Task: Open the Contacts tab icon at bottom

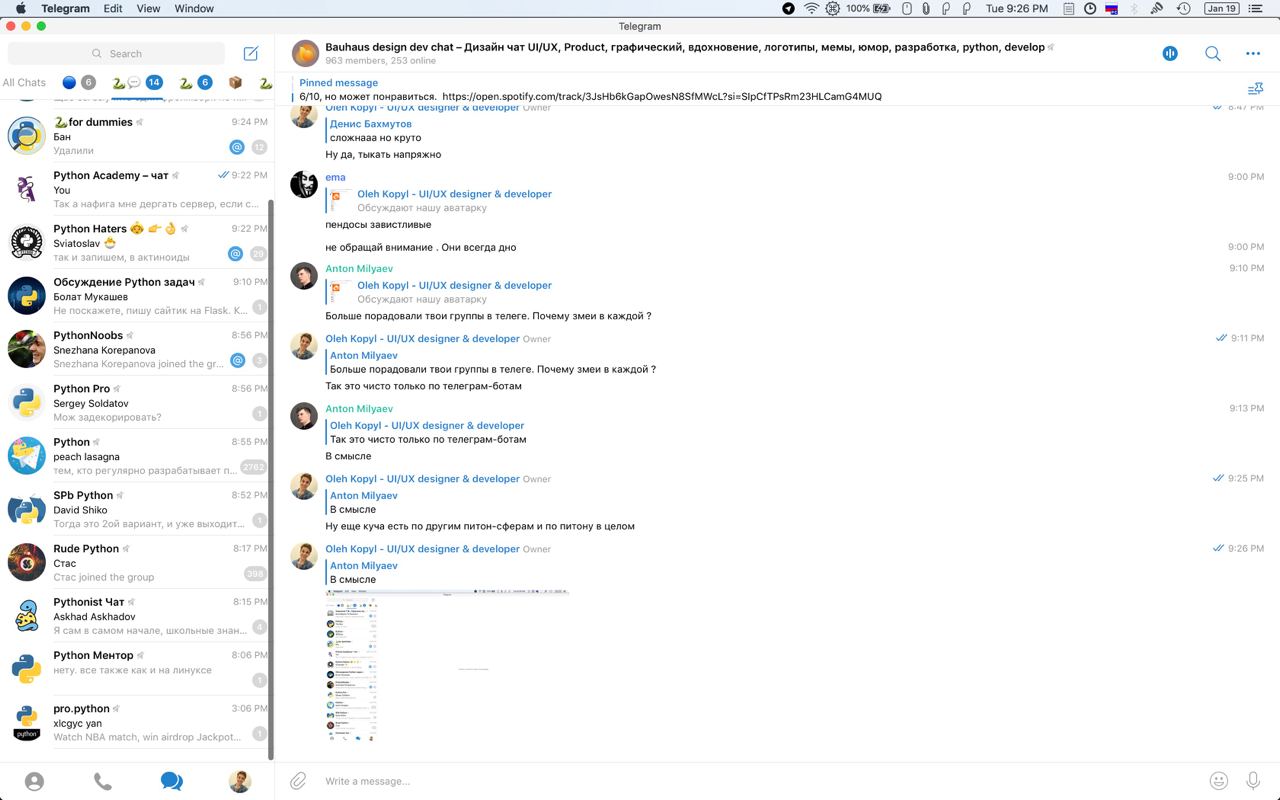Action: [x=34, y=781]
